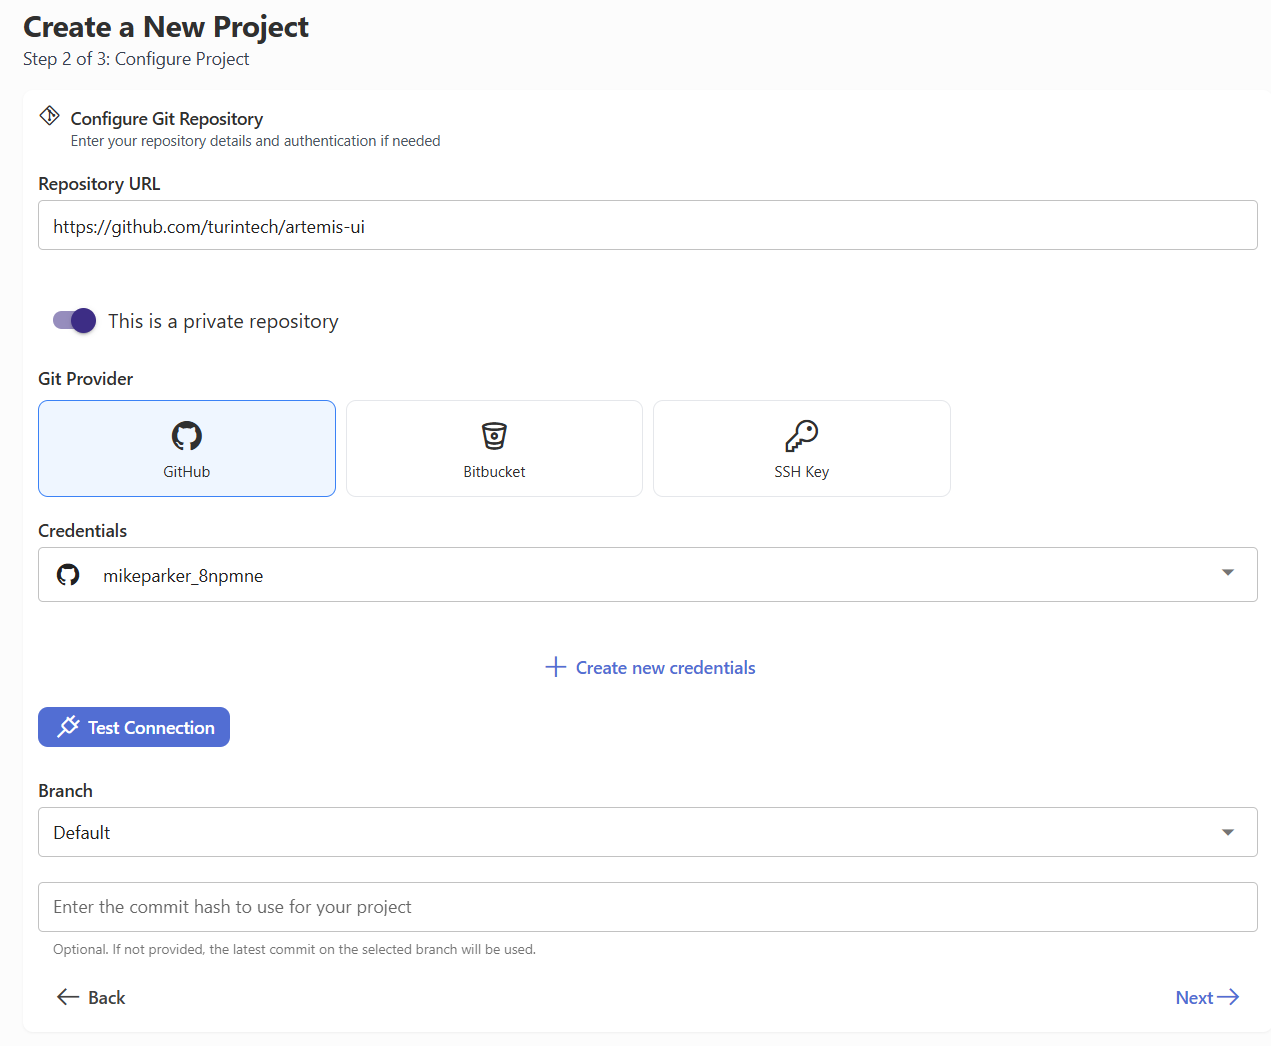The image size is (1271, 1046).
Task: Click the 'Credentials' label
Action: 83,531
